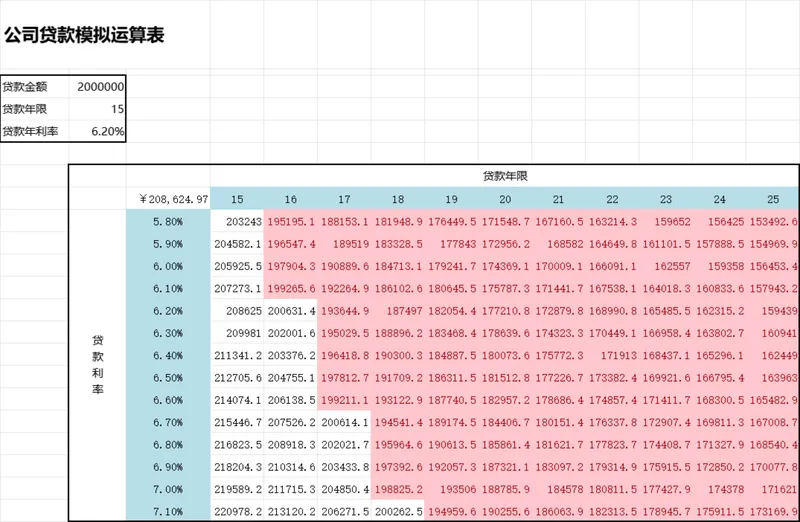Screen dimensions: 800x522
Task: Select cell 205925.5
Action: click(x=237, y=266)
